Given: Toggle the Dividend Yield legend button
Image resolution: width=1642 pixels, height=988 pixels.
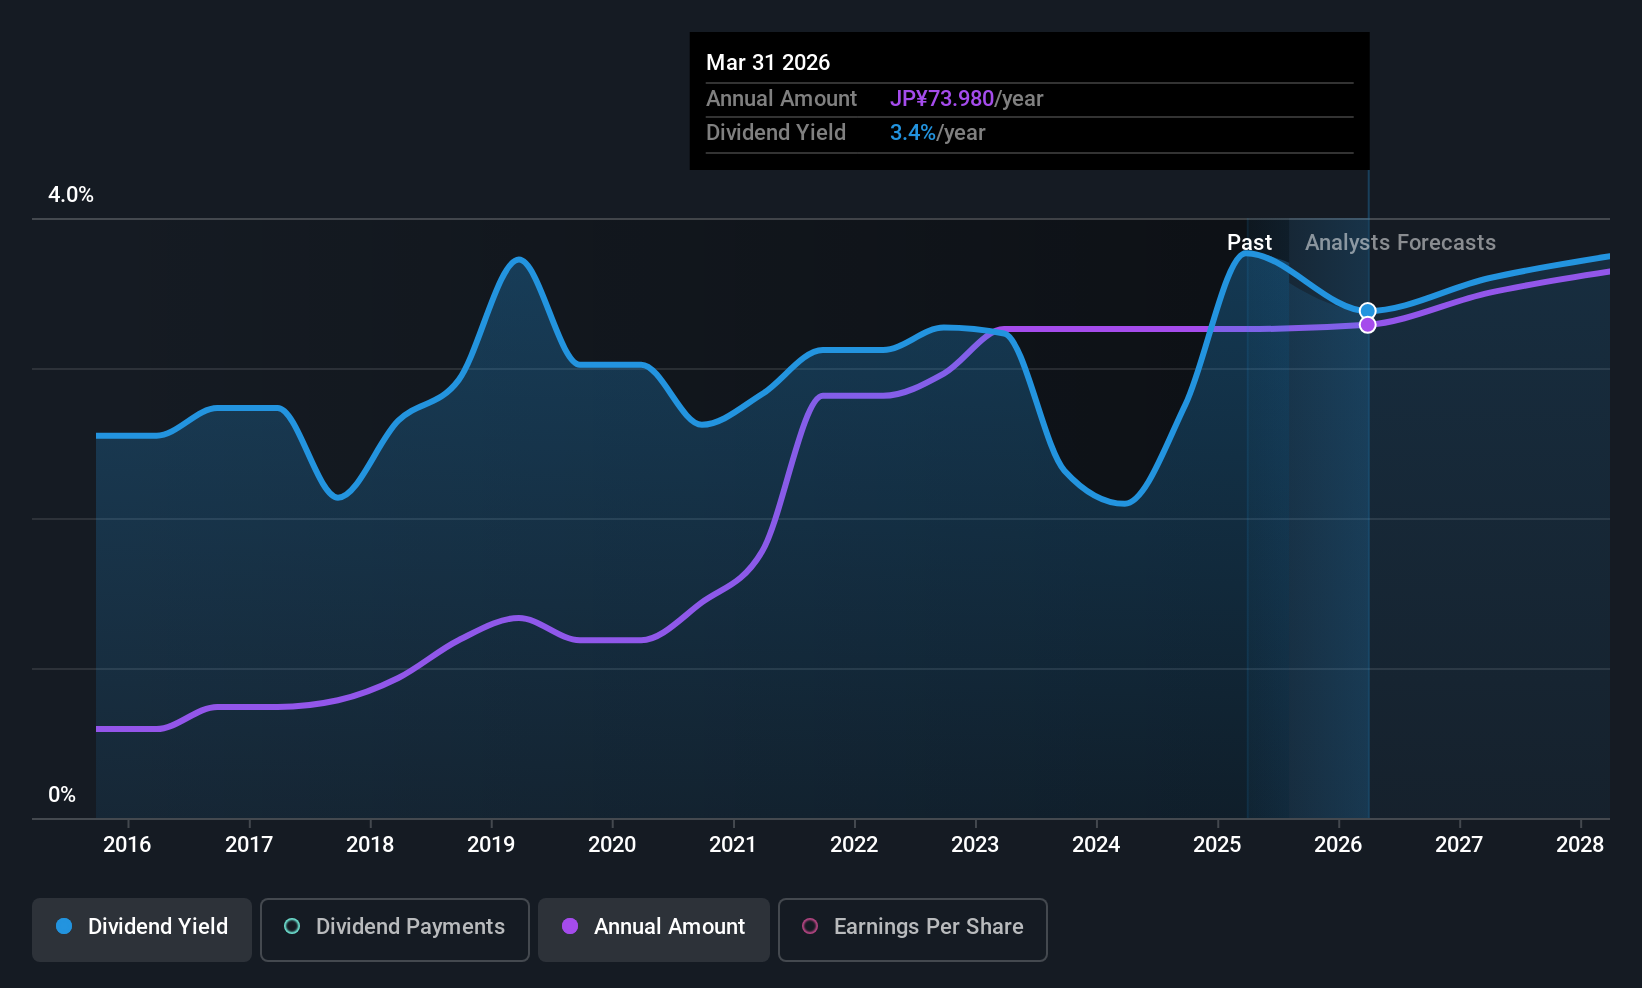Looking at the screenshot, I should pyautogui.click(x=142, y=929).
